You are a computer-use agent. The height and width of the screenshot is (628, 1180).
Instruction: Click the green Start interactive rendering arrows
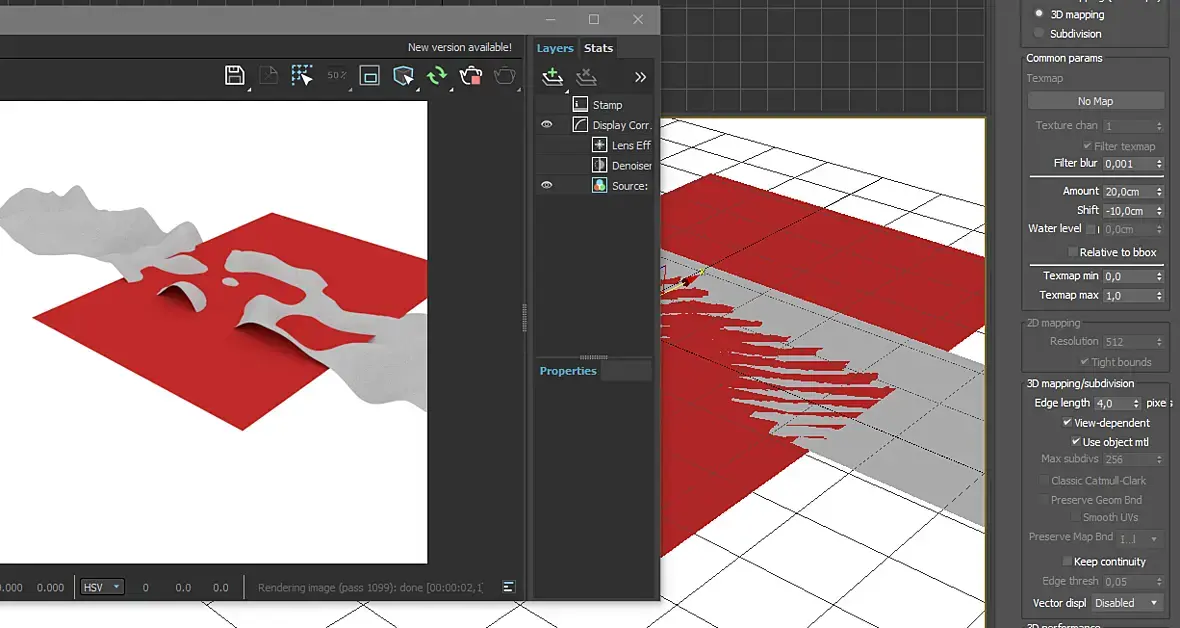click(437, 76)
